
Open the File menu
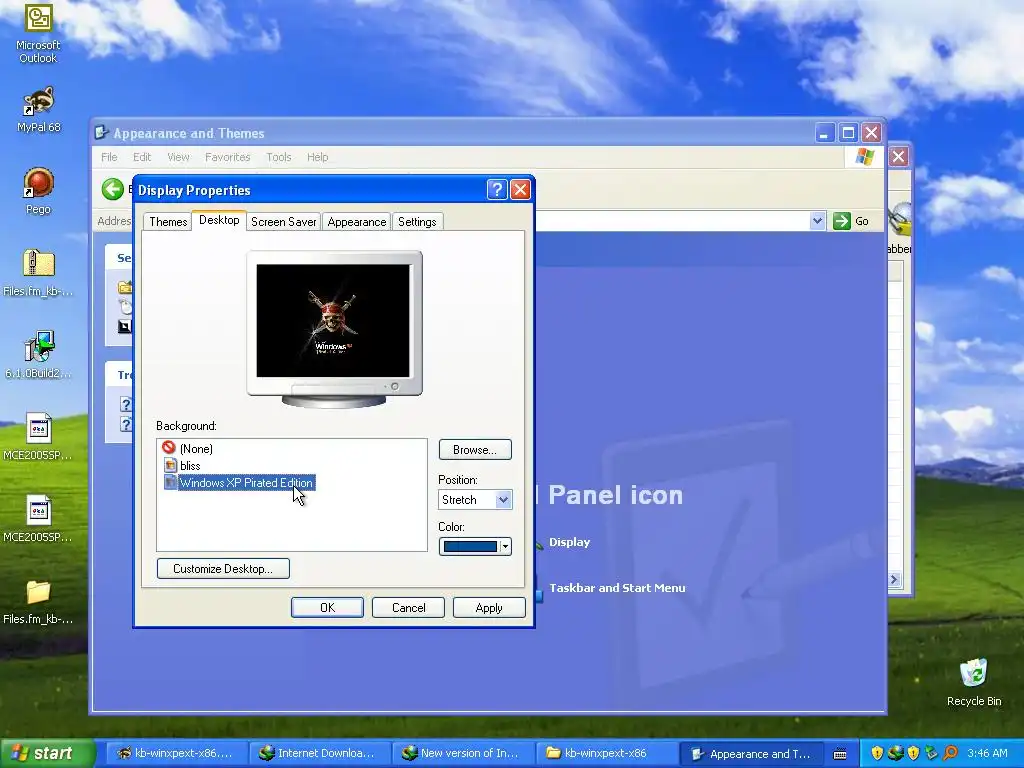(109, 157)
